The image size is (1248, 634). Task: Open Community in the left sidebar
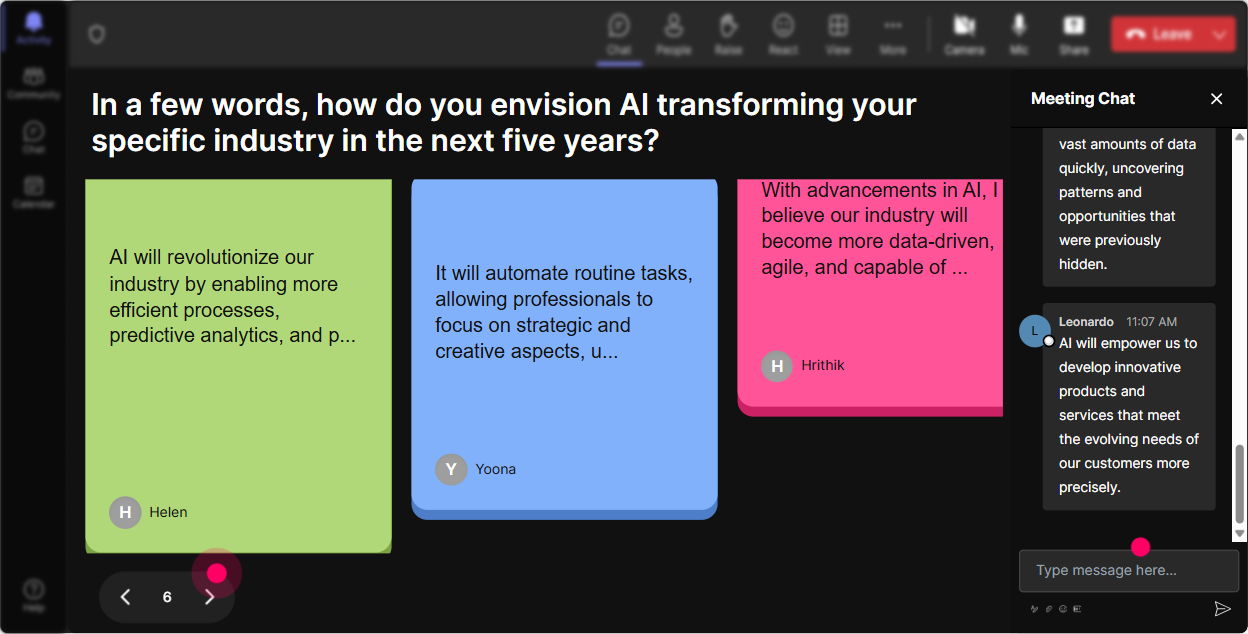tap(33, 83)
